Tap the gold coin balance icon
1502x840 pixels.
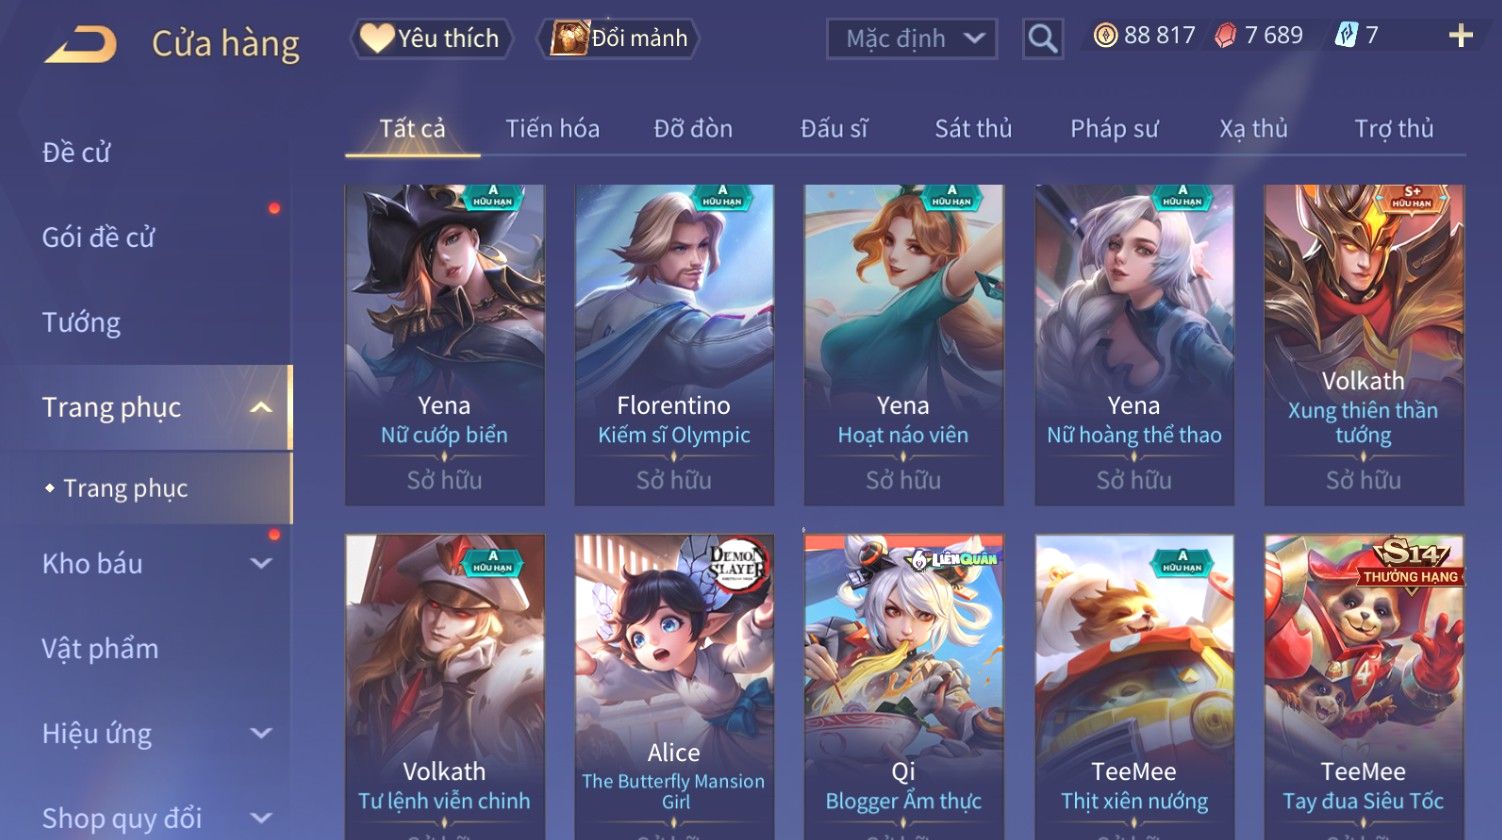[1105, 36]
